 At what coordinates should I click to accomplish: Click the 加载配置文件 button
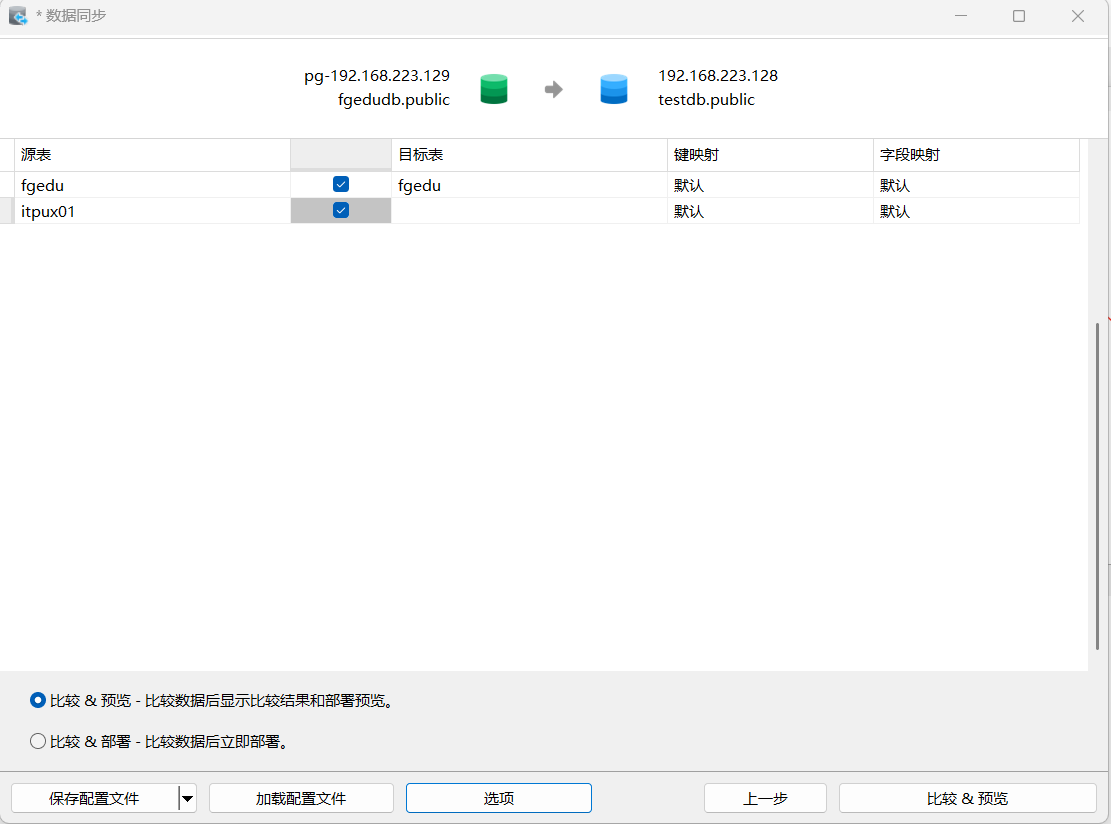[x=301, y=798]
